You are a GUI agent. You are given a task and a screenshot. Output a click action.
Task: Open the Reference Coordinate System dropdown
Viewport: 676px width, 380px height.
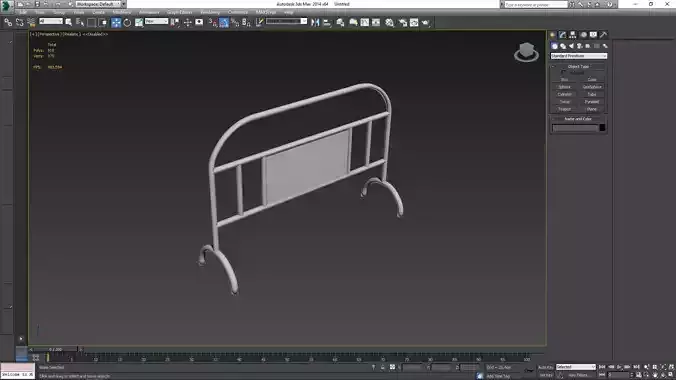156,21
